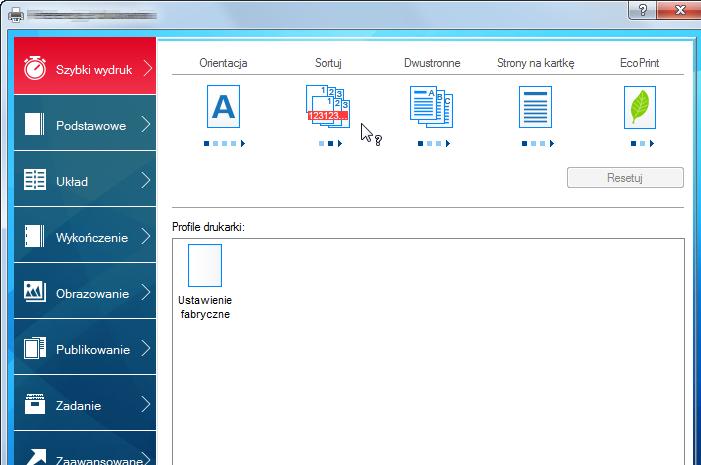The image size is (701, 465).
Task: Click the booklet icon beside Publikowanie
Action: 34,348
